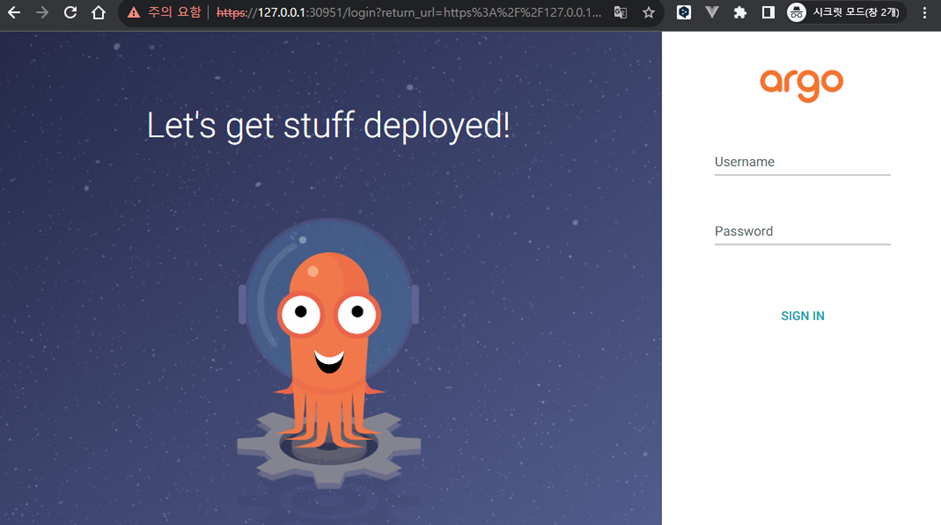Open the translate page icon
This screenshot has height=525, width=941.
621,12
